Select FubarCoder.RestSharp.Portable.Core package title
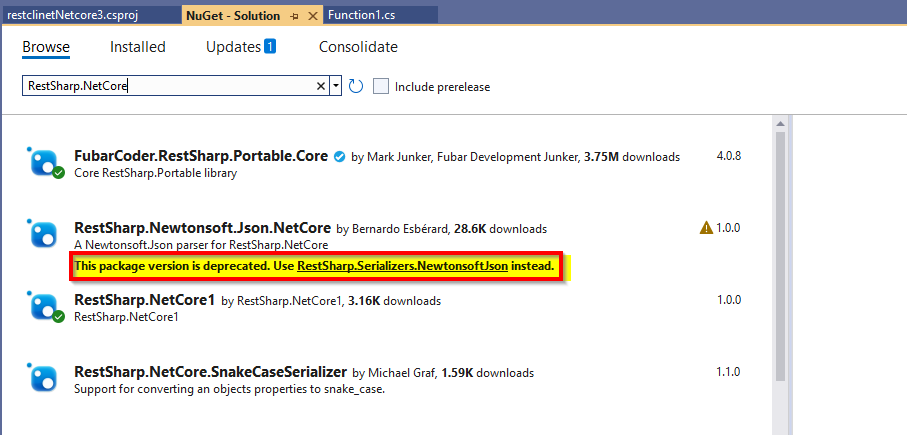907x435 pixels. tap(201, 156)
